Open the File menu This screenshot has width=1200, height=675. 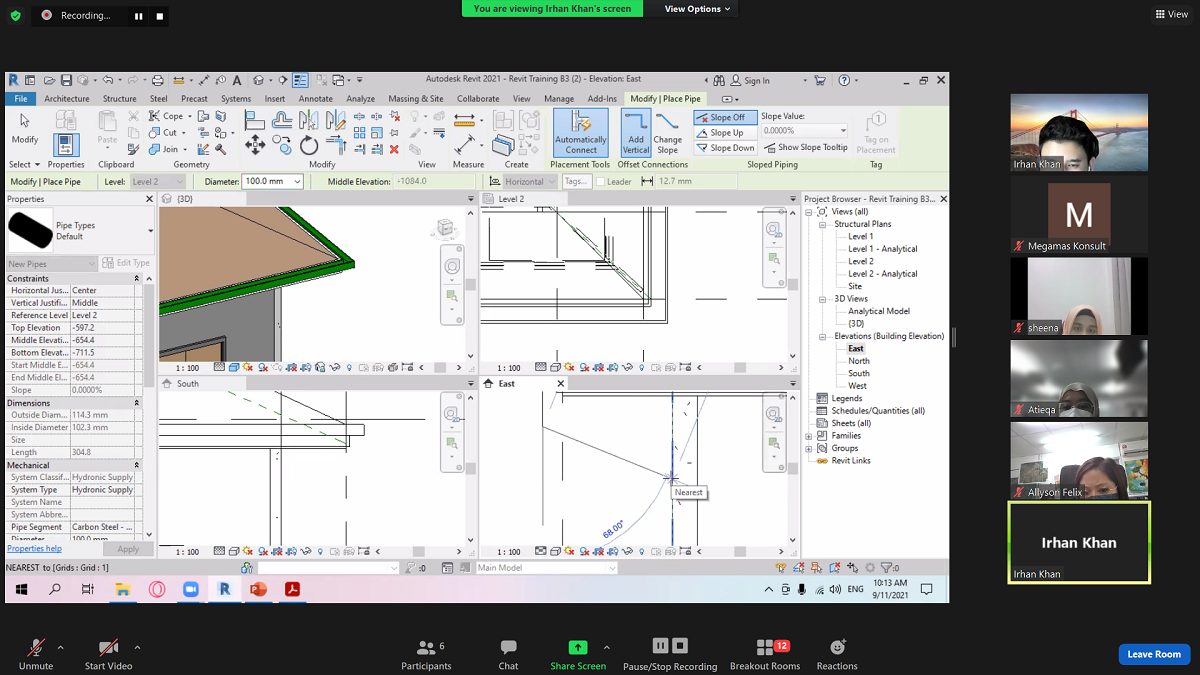(21, 99)
